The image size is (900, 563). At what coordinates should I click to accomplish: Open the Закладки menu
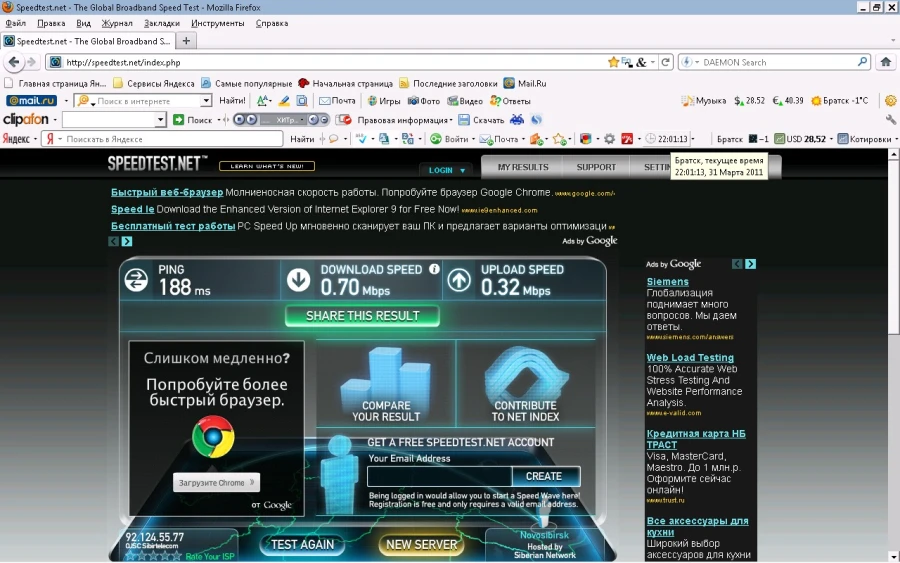point(162,24)
